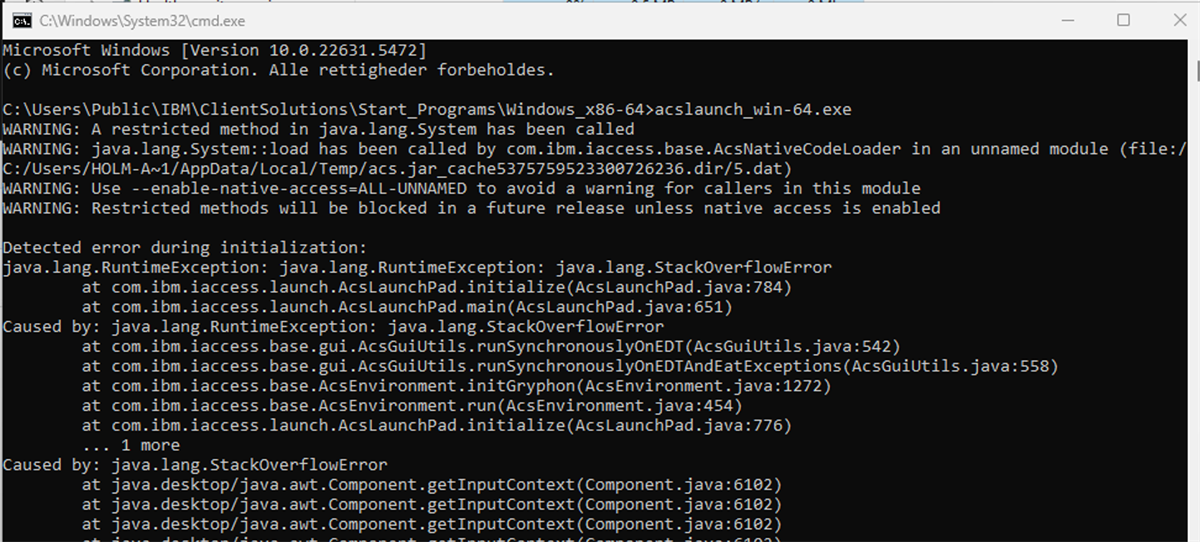Click AcsGuiUtils.java:542 in the stack trace
1200x542 pixels.
coord(792,346)
